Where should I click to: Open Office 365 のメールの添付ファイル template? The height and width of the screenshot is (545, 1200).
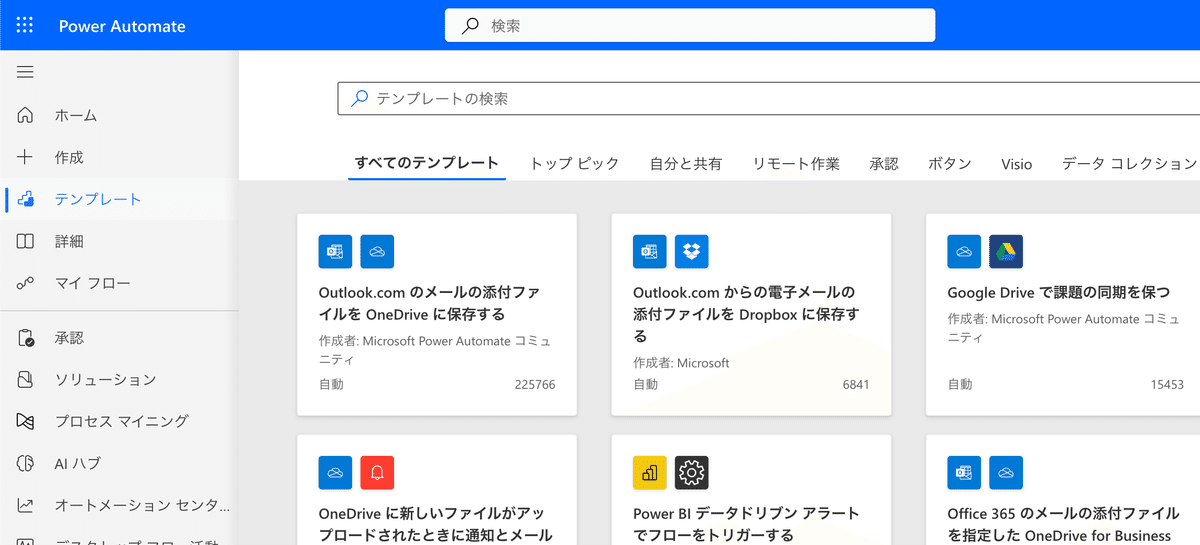pos(1063,490)
